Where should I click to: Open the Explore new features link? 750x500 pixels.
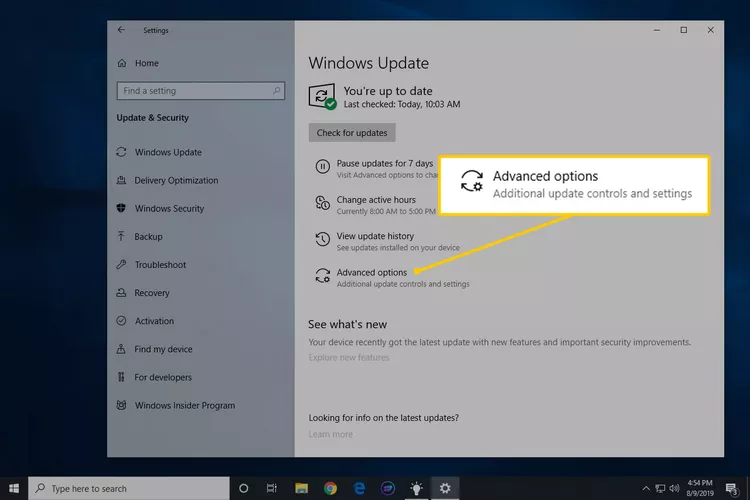click(349, 358)
